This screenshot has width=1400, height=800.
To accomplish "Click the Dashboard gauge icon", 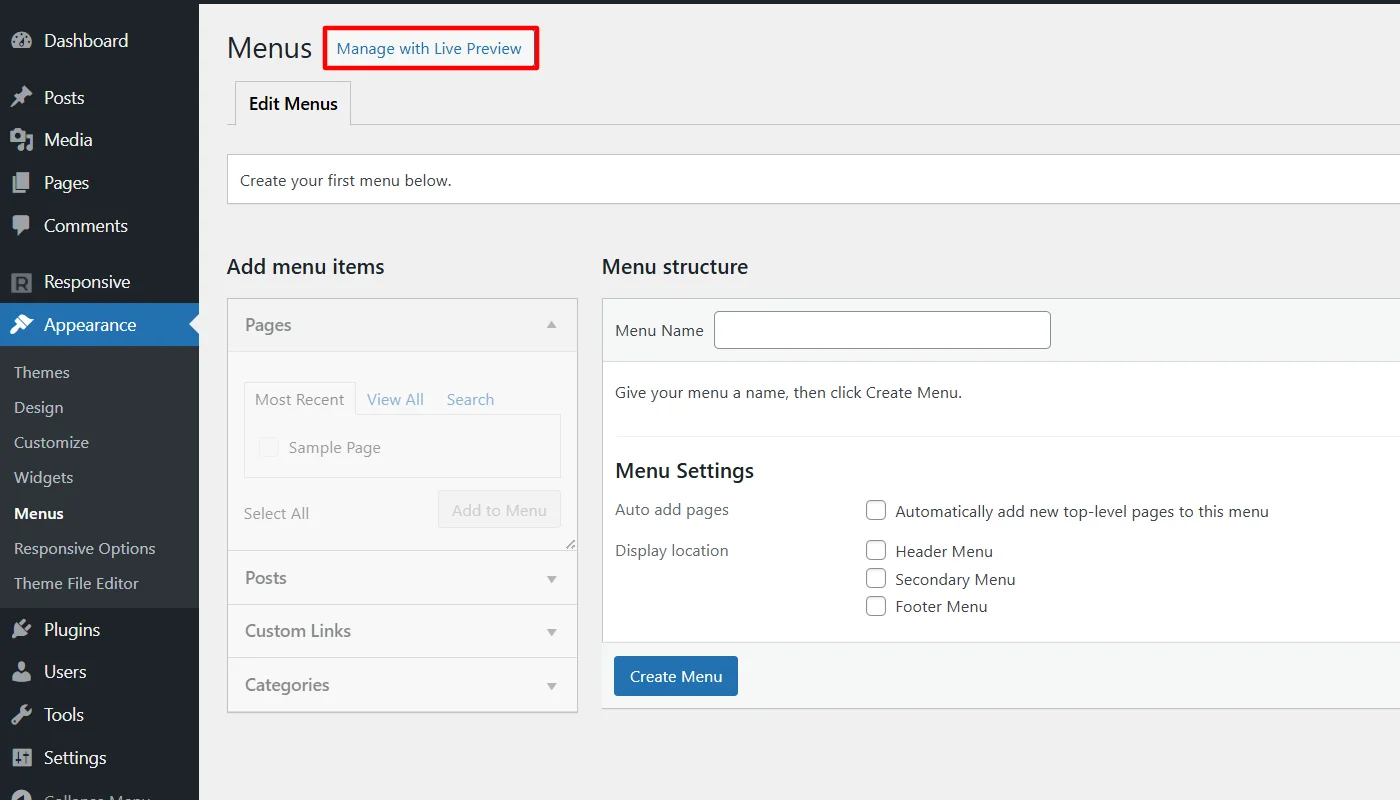I will [21, 41].
